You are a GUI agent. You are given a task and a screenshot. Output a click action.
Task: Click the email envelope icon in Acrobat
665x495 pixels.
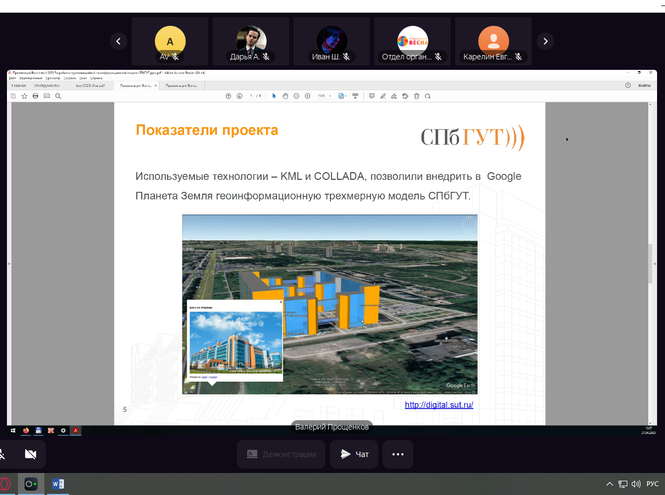47,96
